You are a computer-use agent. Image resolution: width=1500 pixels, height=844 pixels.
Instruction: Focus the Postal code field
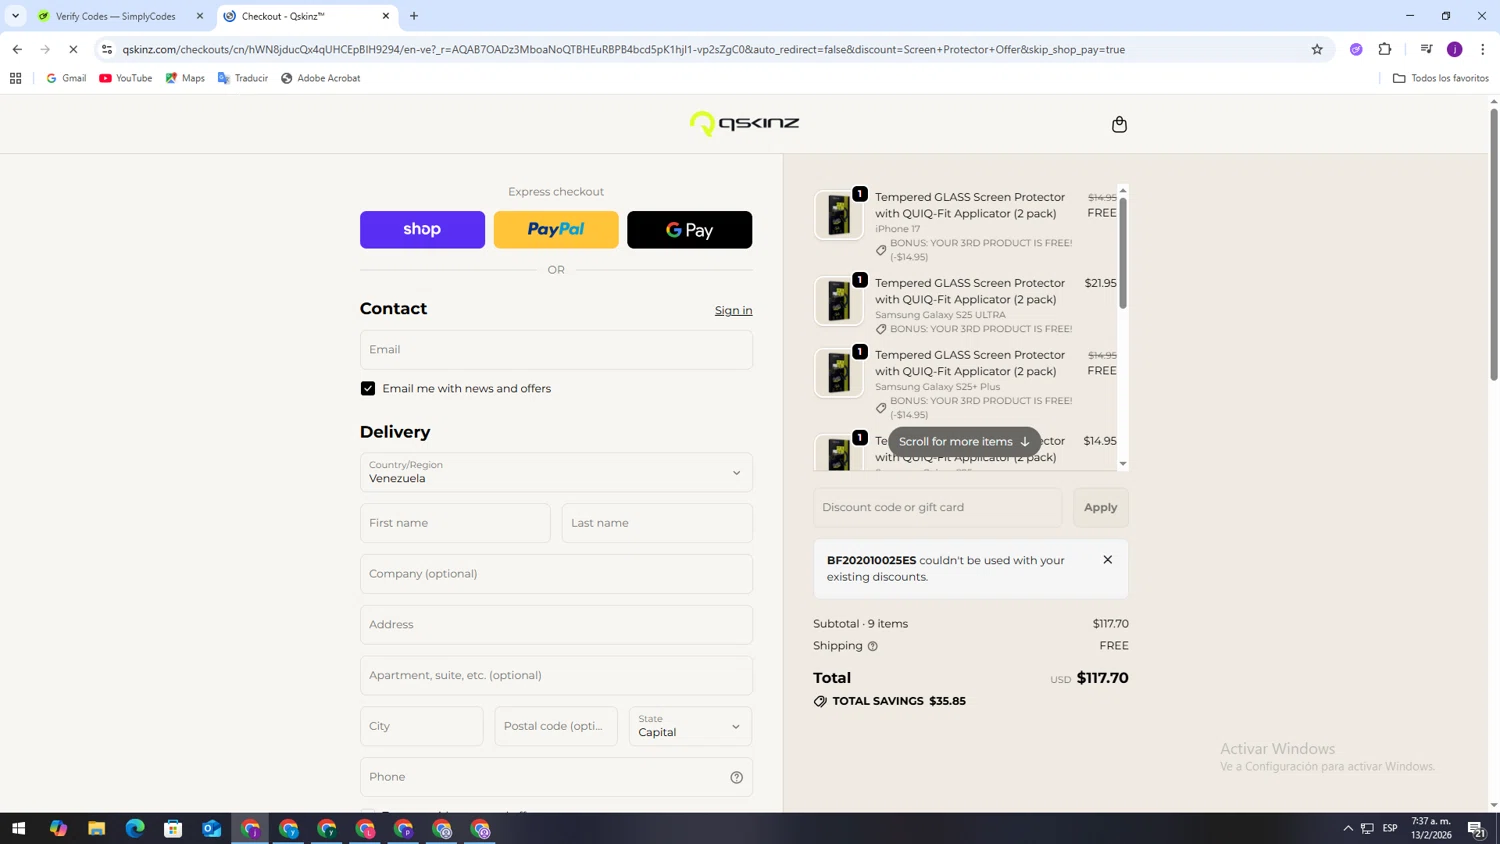(556, 726)
